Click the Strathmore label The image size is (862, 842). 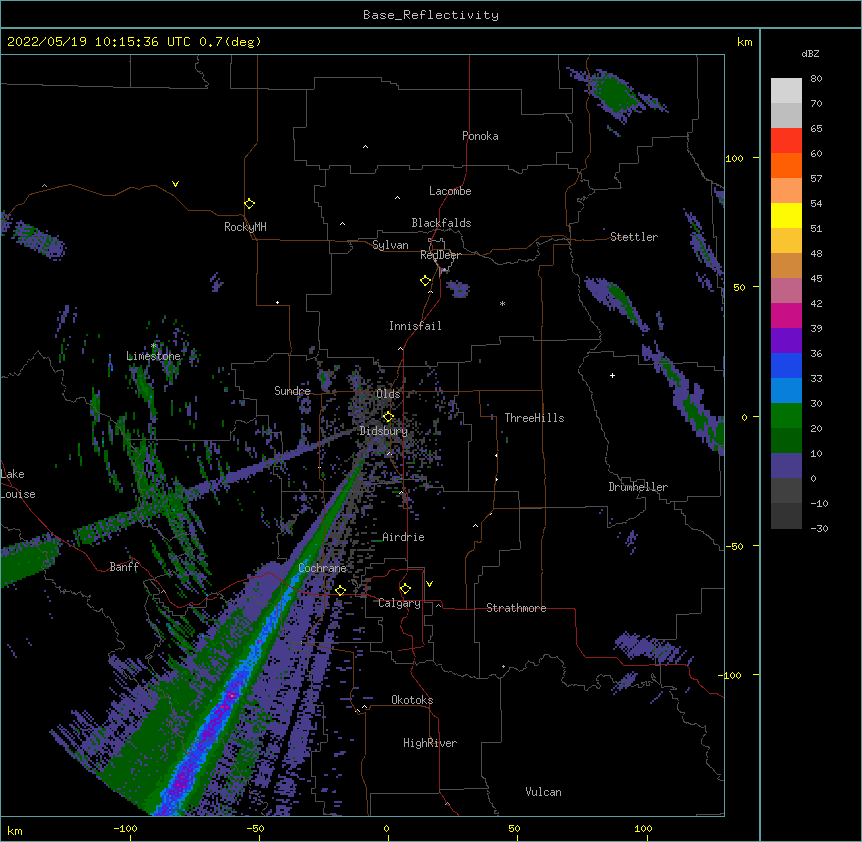point(516,608)
